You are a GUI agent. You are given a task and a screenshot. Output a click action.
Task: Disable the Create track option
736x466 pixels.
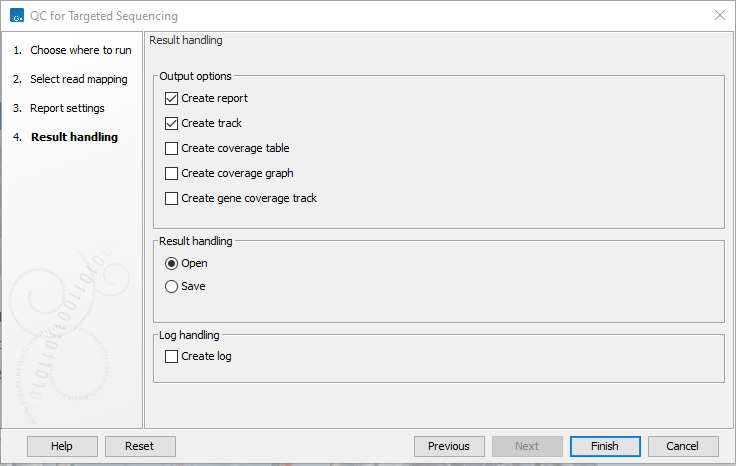pyautogui.click(x=172, y=124)
